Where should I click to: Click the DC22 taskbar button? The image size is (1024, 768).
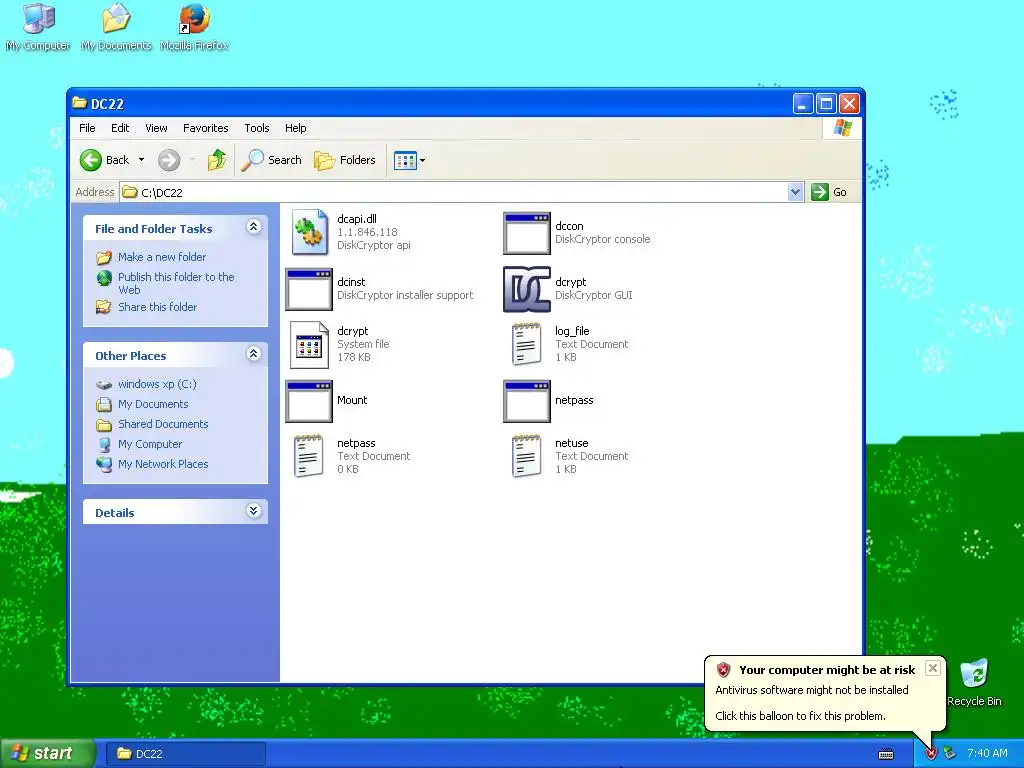(x=187, y=754)
